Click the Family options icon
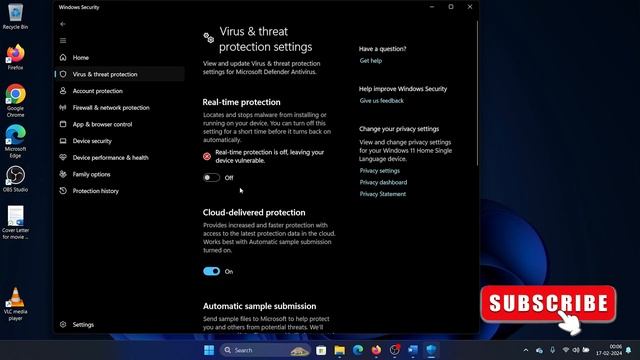The width and height of the screenshot is (640, 360). [63, 174]
